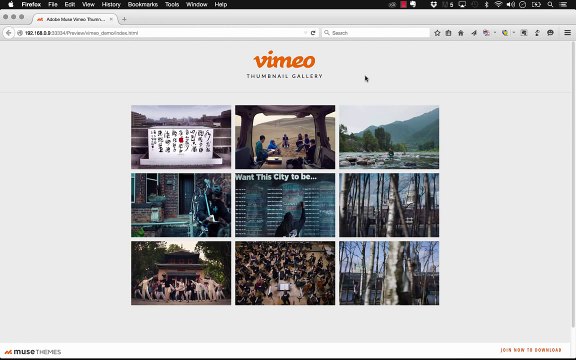Open dropdown arrow beside yellow shield extension icon
The height and width of the screenshot is (360, 576).
coord(514,33)
